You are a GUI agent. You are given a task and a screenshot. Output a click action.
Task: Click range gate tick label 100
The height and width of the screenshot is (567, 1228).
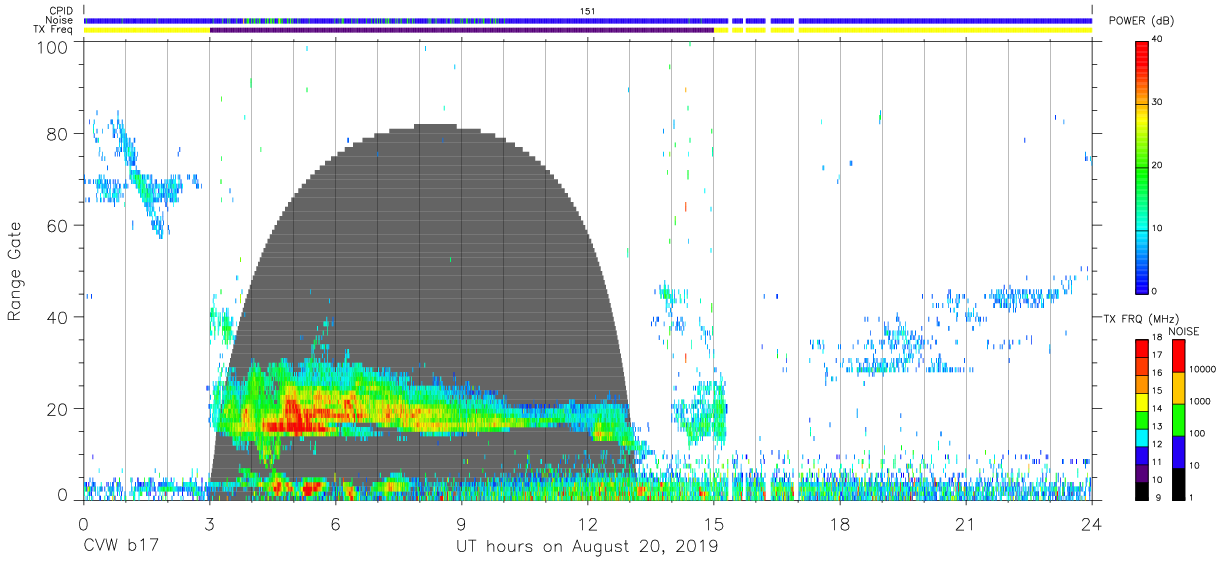coord(54,46)
